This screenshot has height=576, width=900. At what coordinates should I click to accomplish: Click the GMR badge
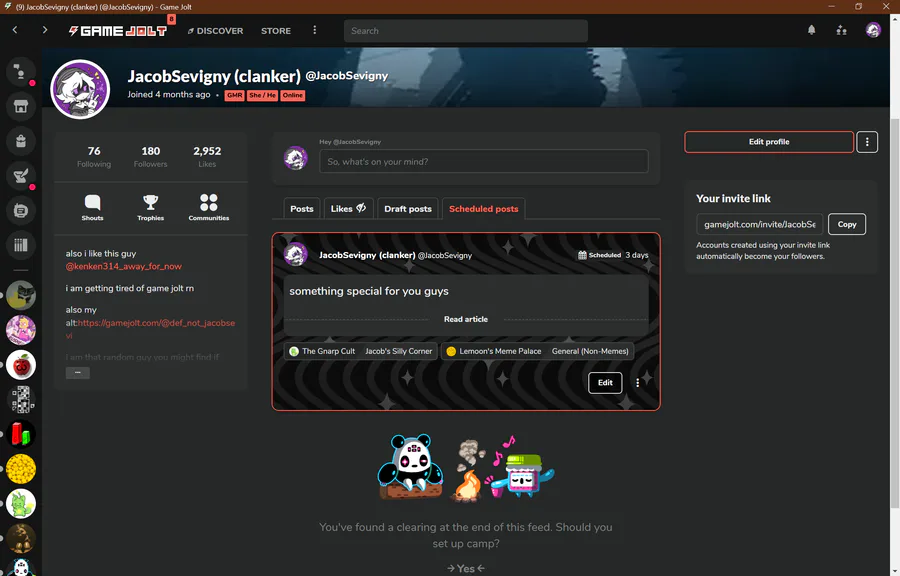(234, 95)
